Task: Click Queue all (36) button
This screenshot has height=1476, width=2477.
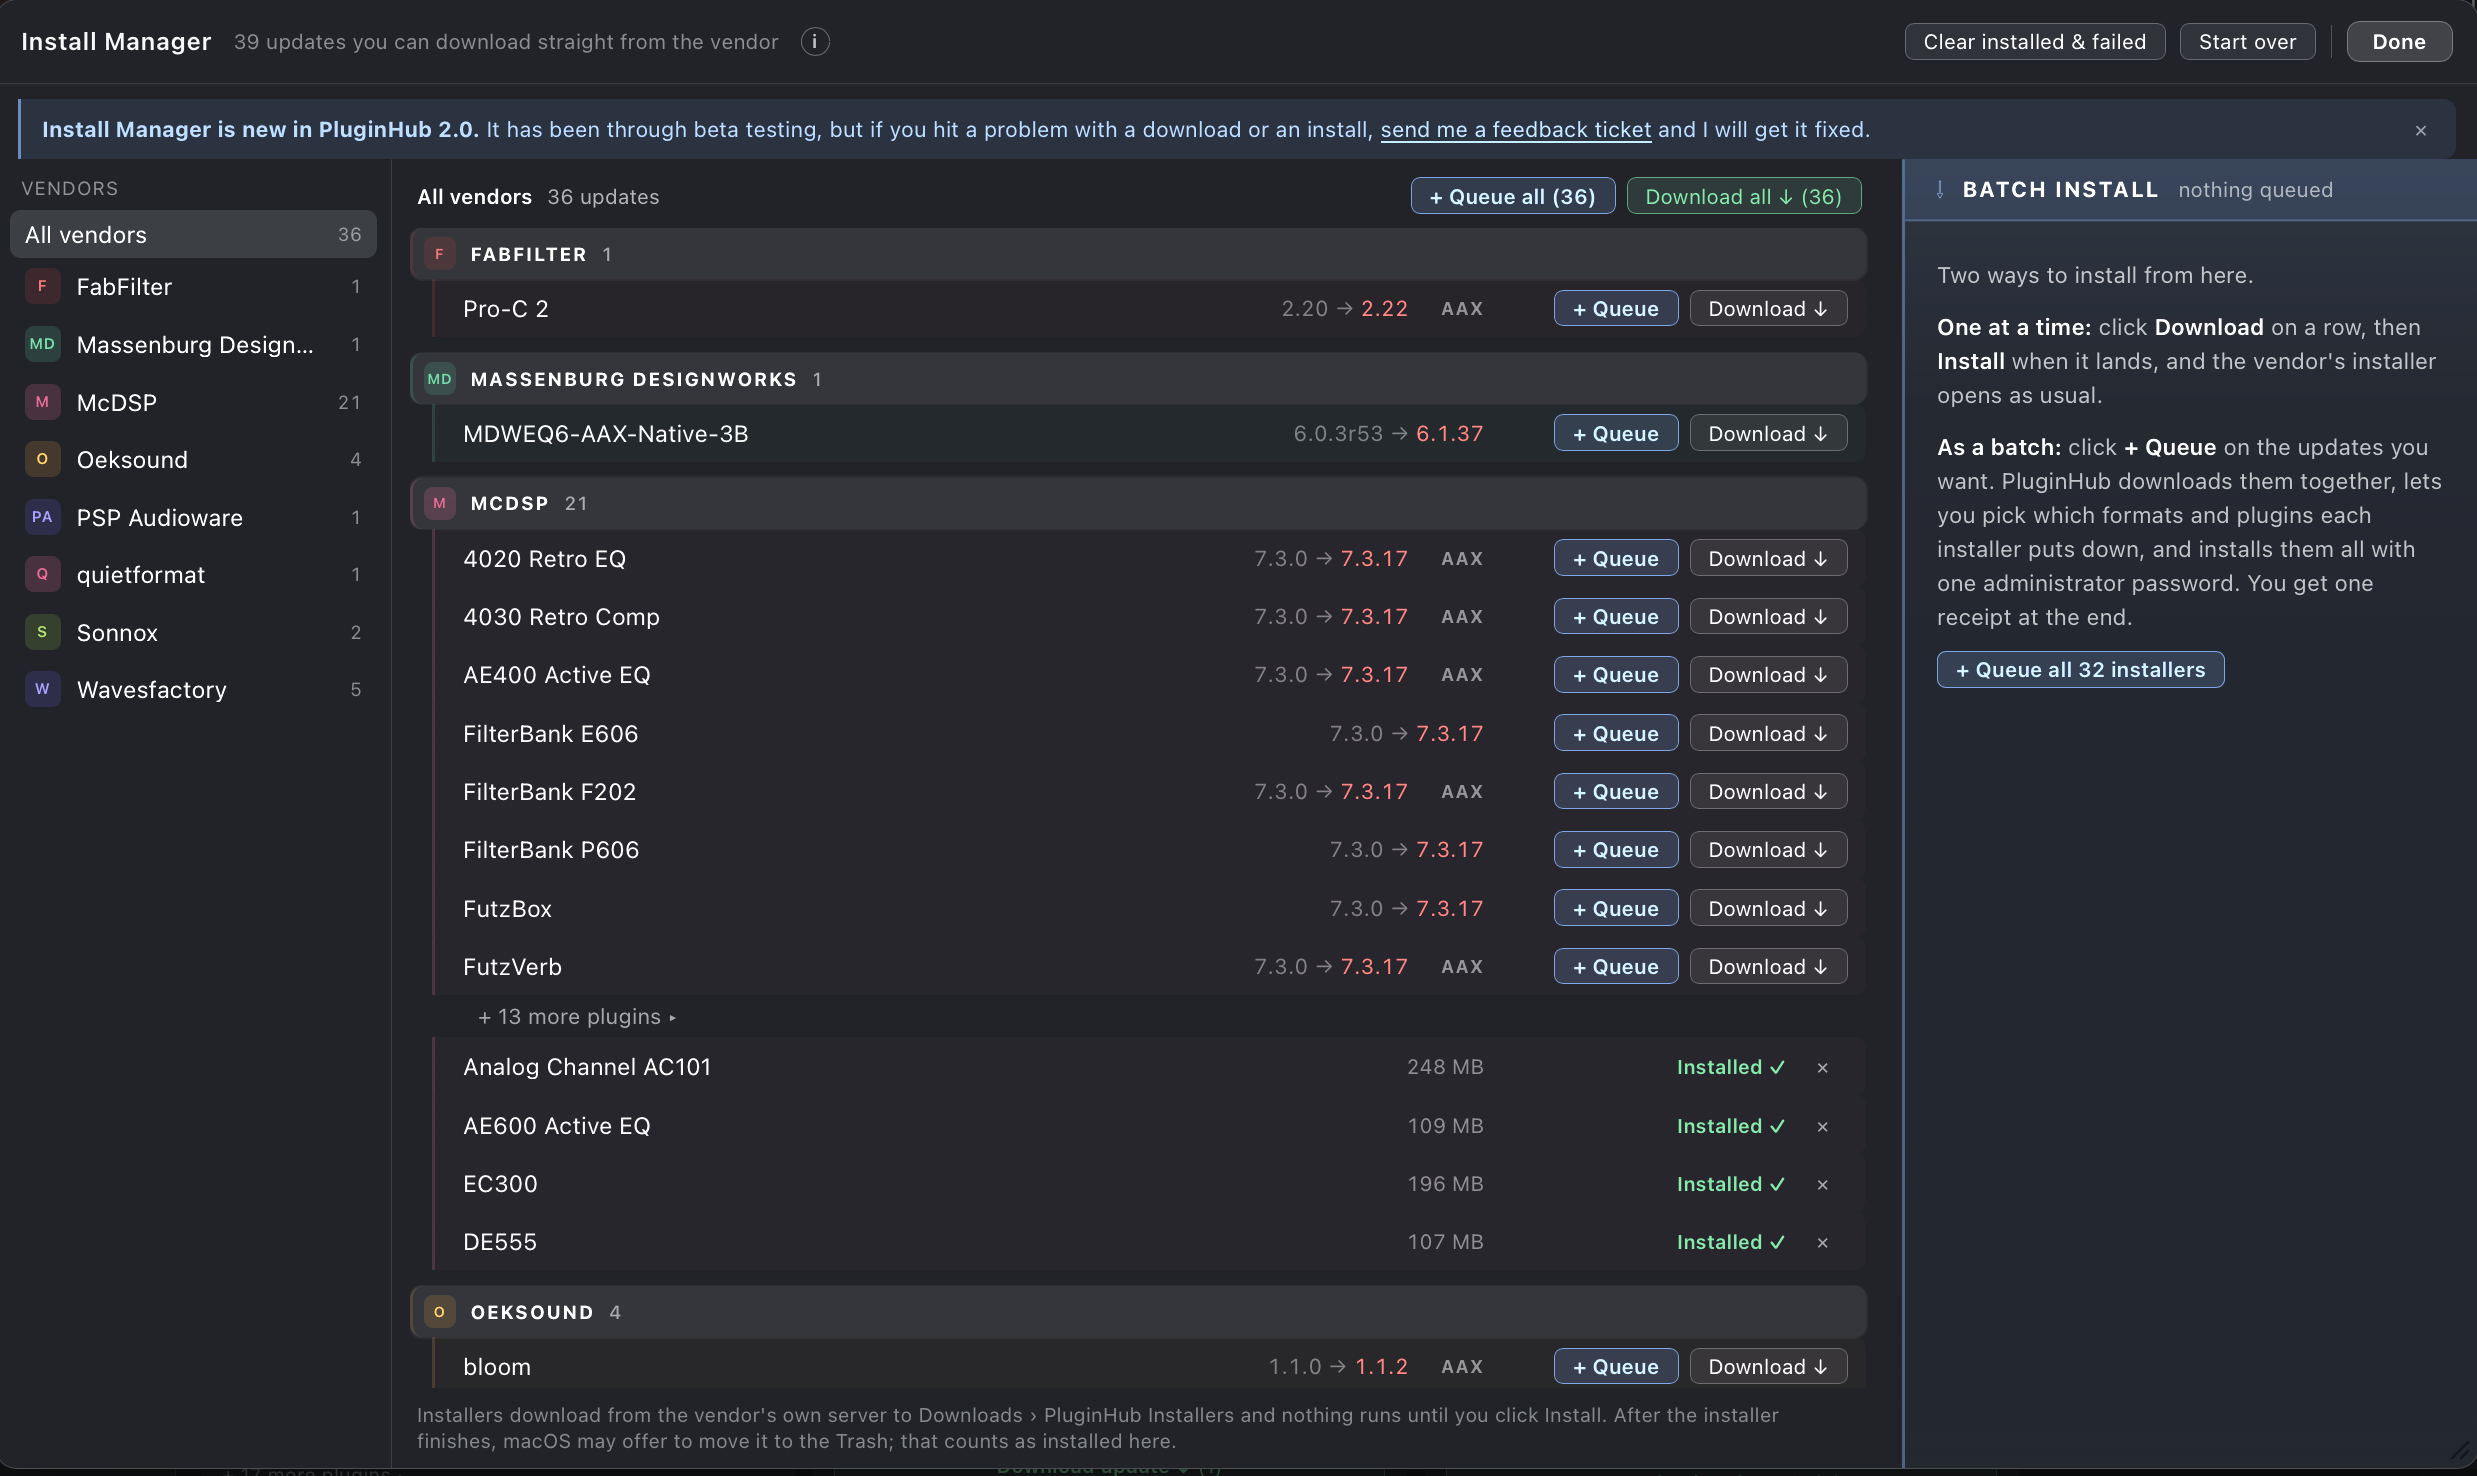Action: pos(1512,197)
